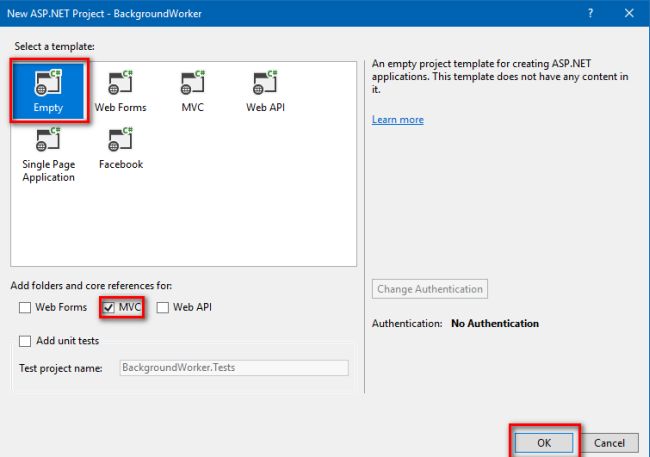Close the New ASP.NET Project dialog
Viewport: 650px width, 457px height.
pos(629,13)
